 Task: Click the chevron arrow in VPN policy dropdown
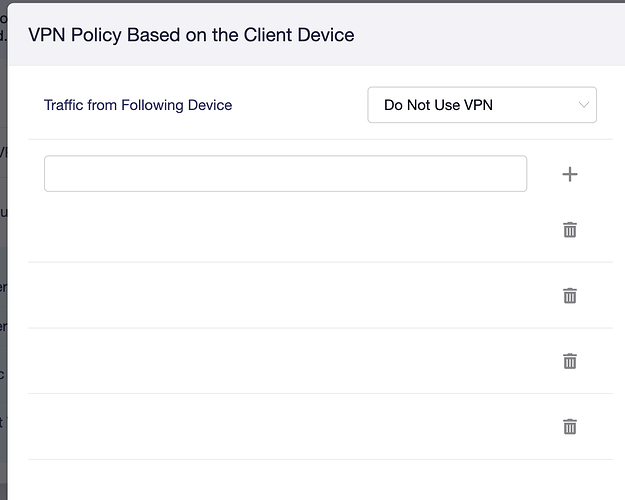point(584,105)
